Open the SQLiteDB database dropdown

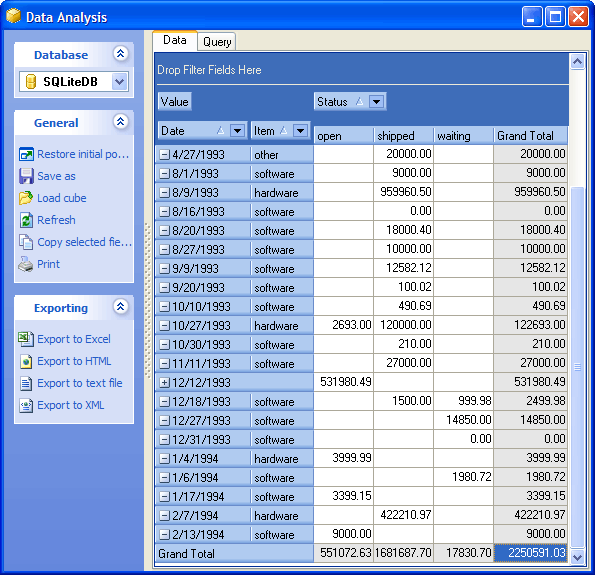[120, 82]
